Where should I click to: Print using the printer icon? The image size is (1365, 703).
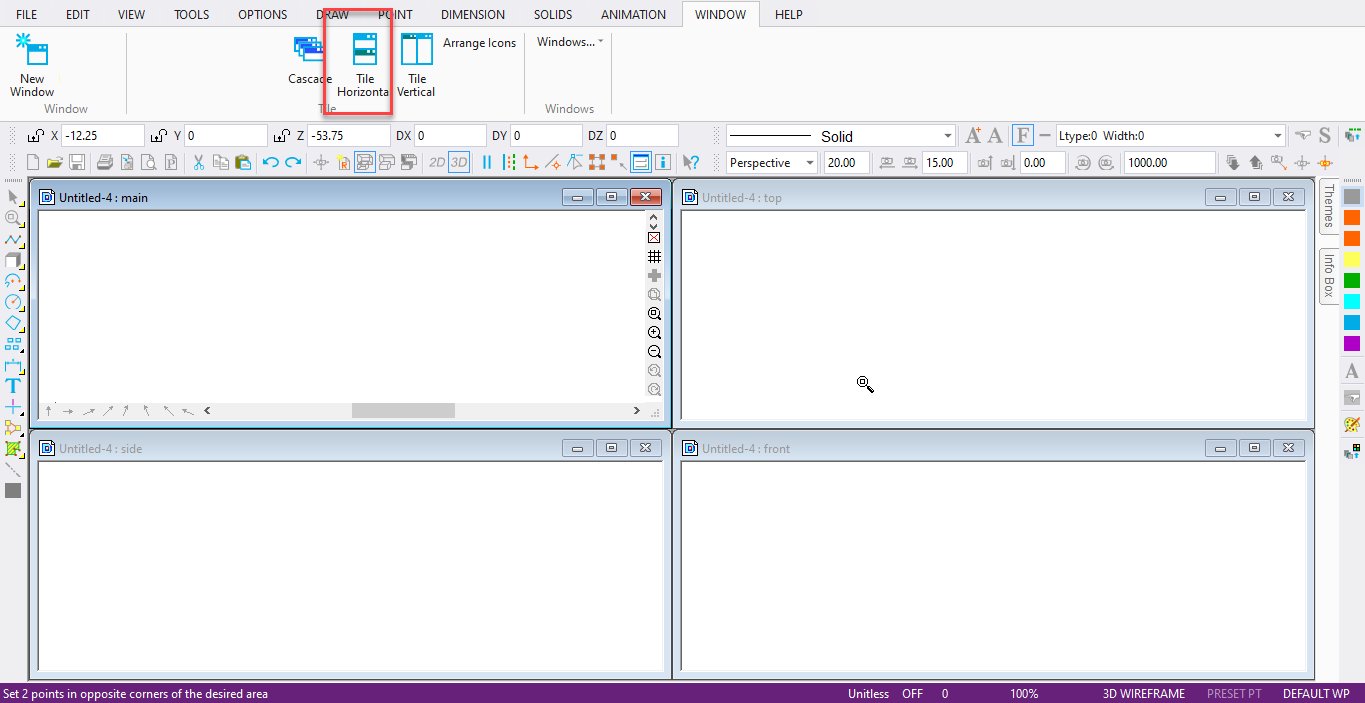104,162
